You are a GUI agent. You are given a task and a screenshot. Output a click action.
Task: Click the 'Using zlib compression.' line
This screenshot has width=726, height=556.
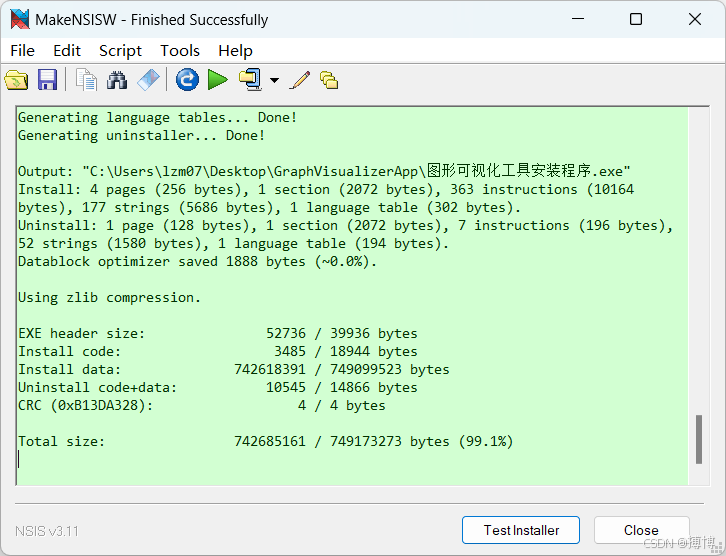109,297
